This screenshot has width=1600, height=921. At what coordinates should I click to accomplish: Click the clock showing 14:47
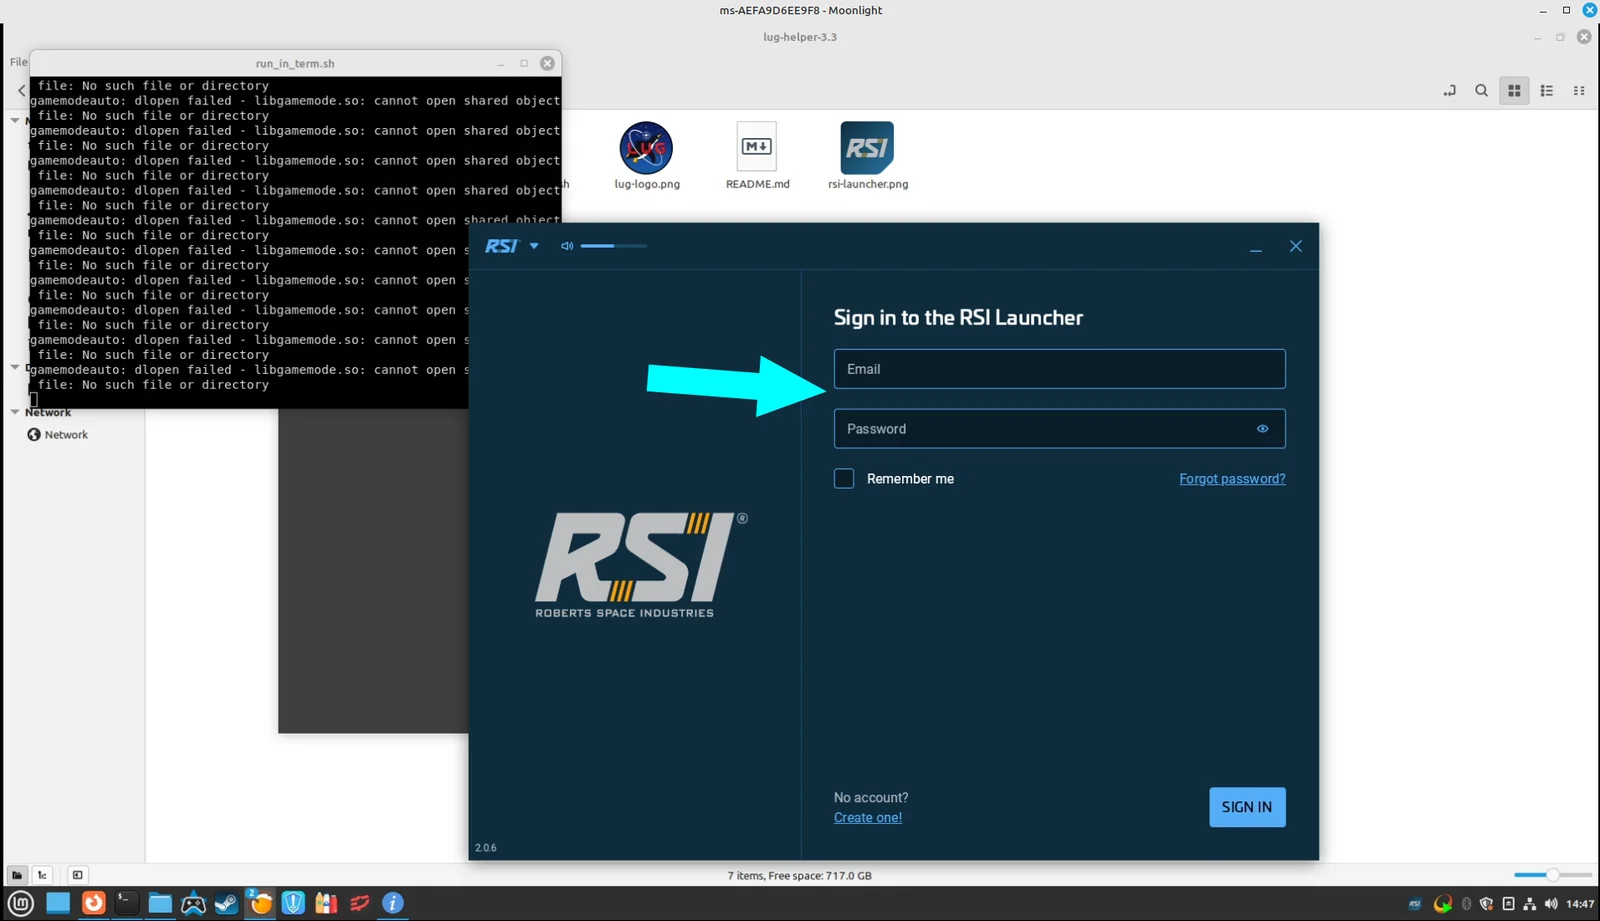click(x=1580, y=904)
